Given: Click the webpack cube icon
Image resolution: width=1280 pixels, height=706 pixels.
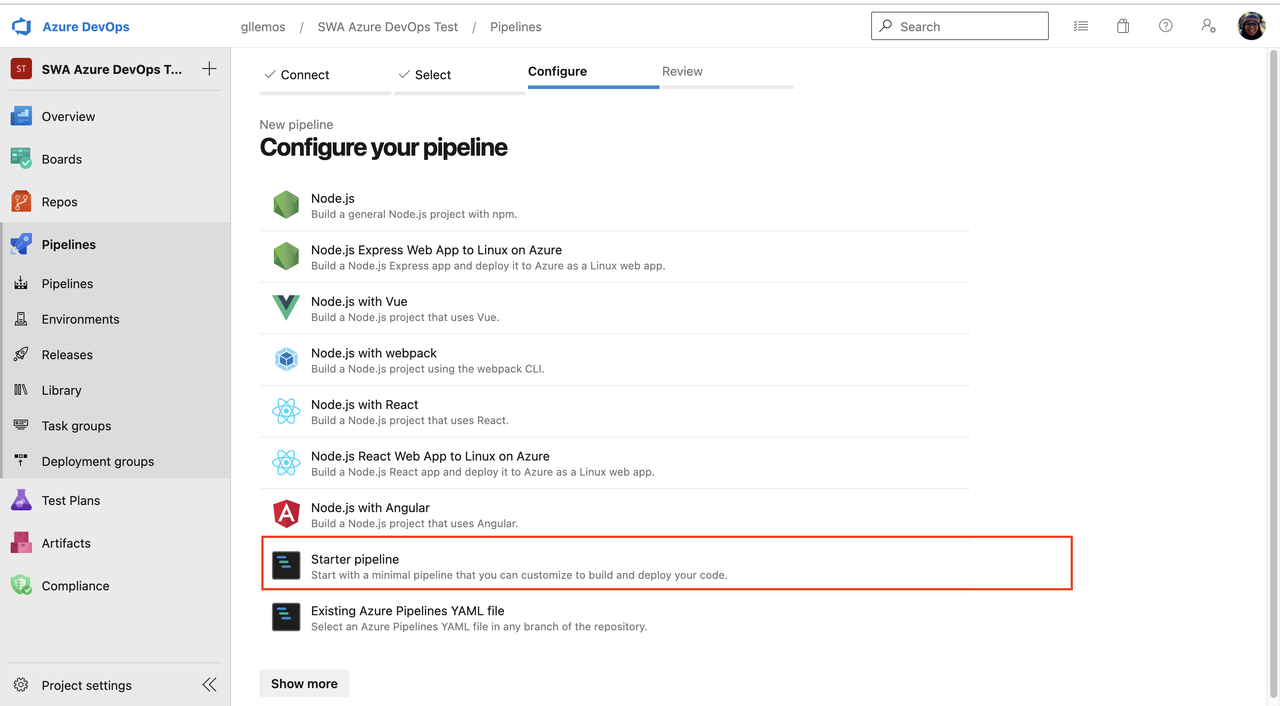Looking at the screenshot, I should click(x=286, y=360).
